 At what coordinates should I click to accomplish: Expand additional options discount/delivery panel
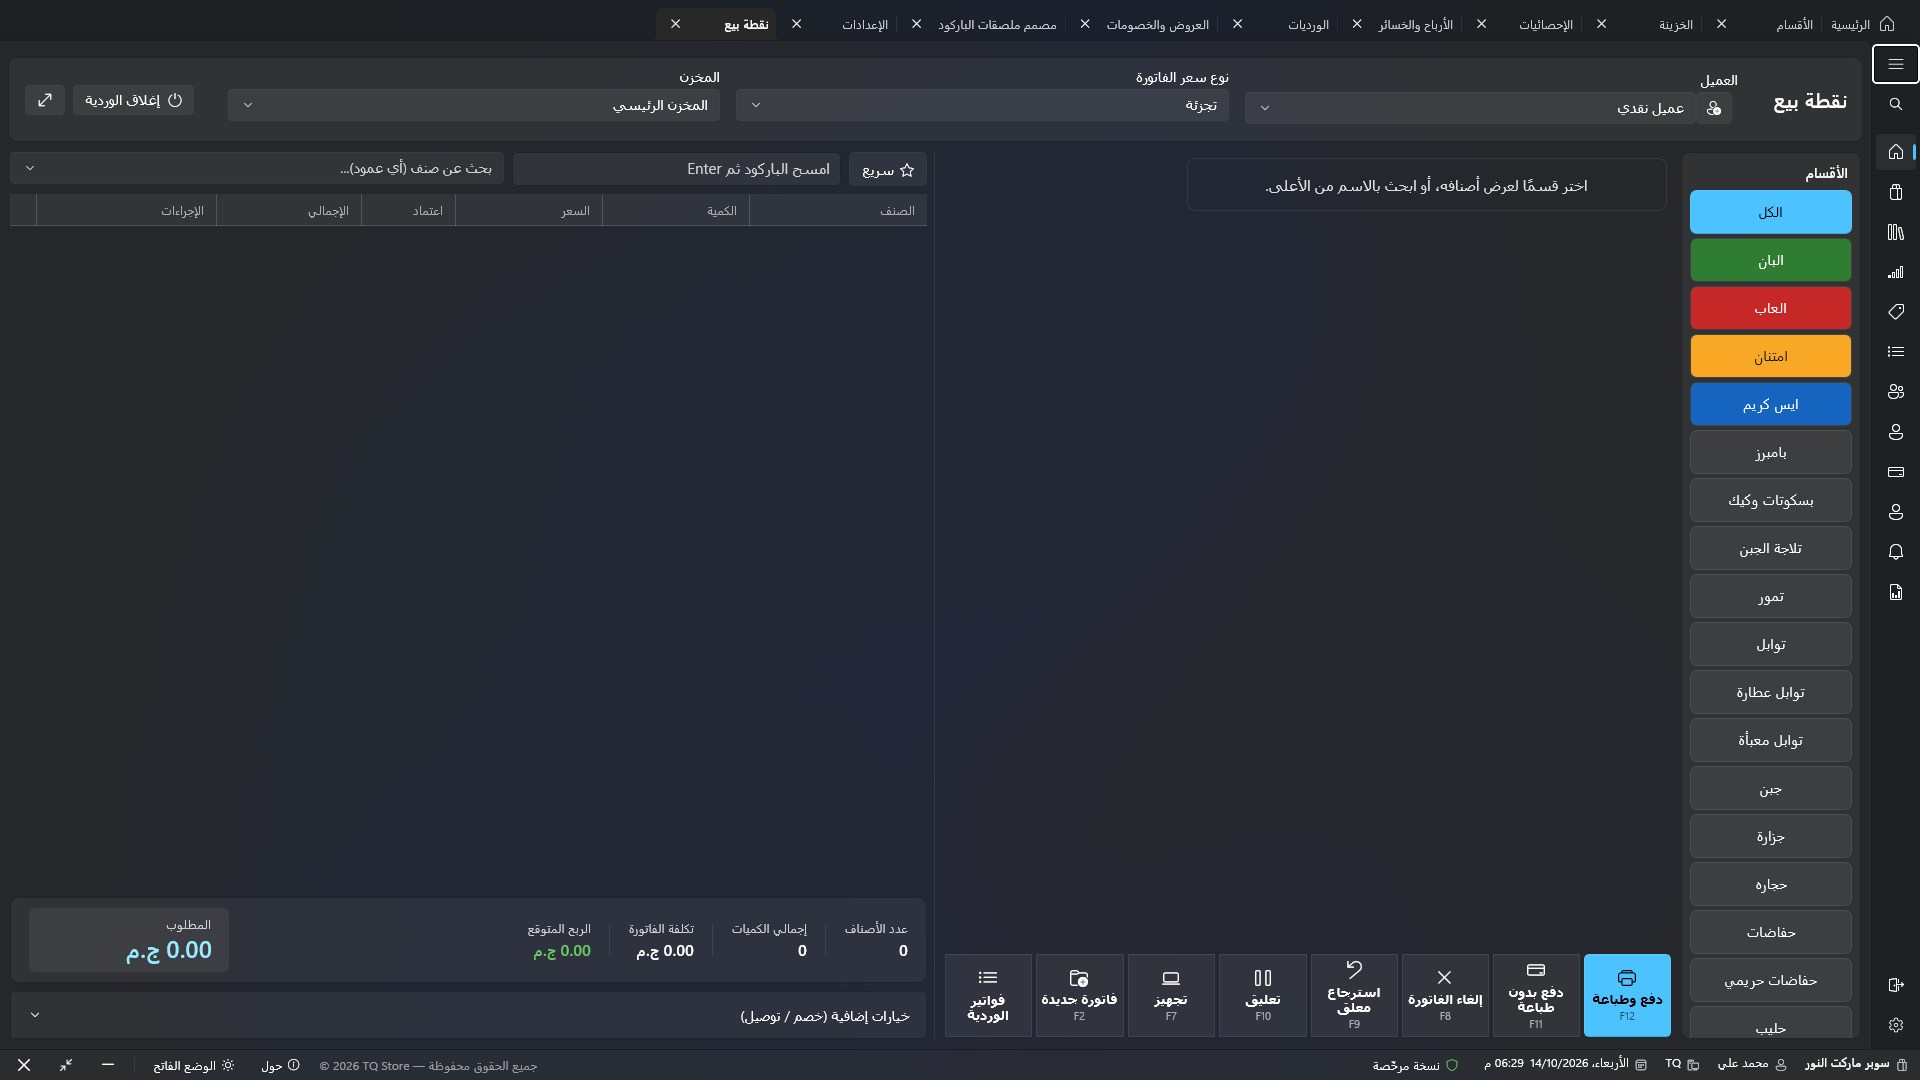pos(468,1015)
